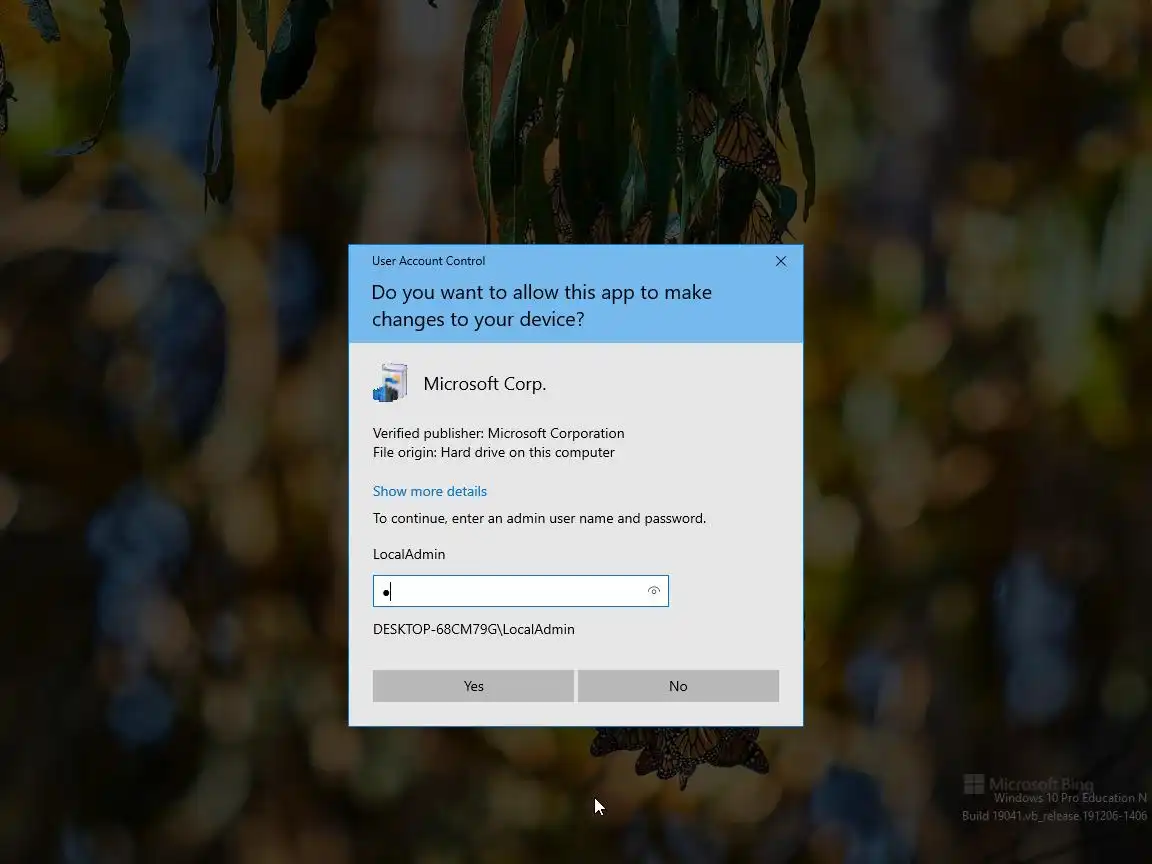The image size is (1152, 864).
Task: Focus the admin password input field
Action: 520,591
